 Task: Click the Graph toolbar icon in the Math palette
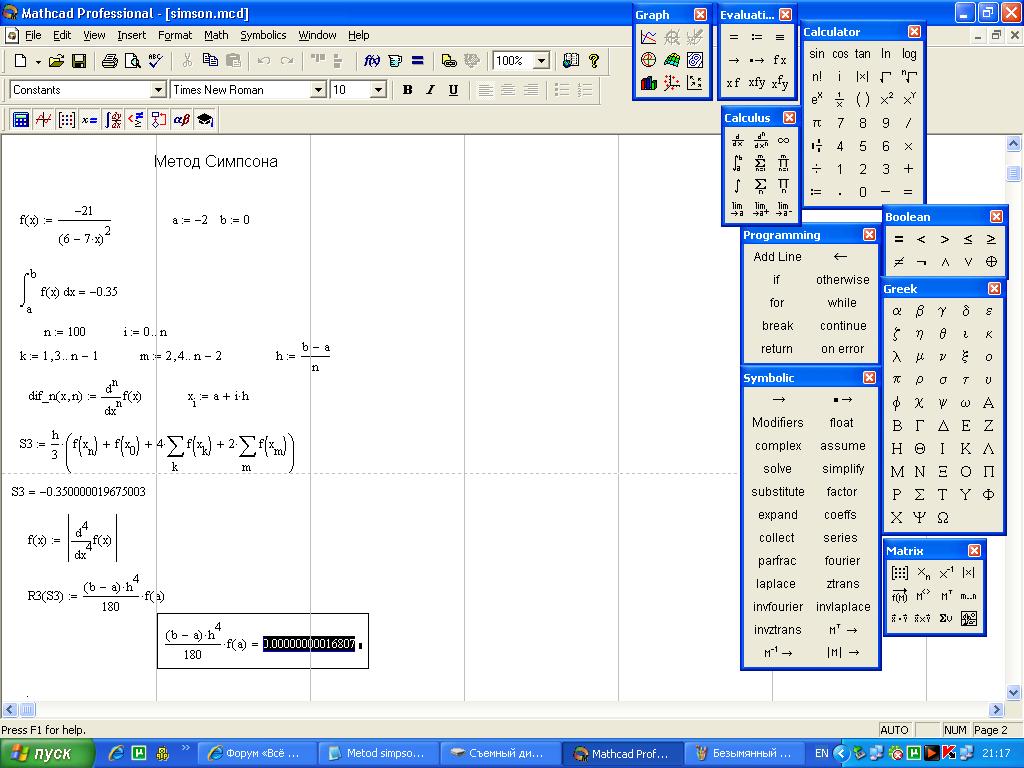(x=43, y=120)
